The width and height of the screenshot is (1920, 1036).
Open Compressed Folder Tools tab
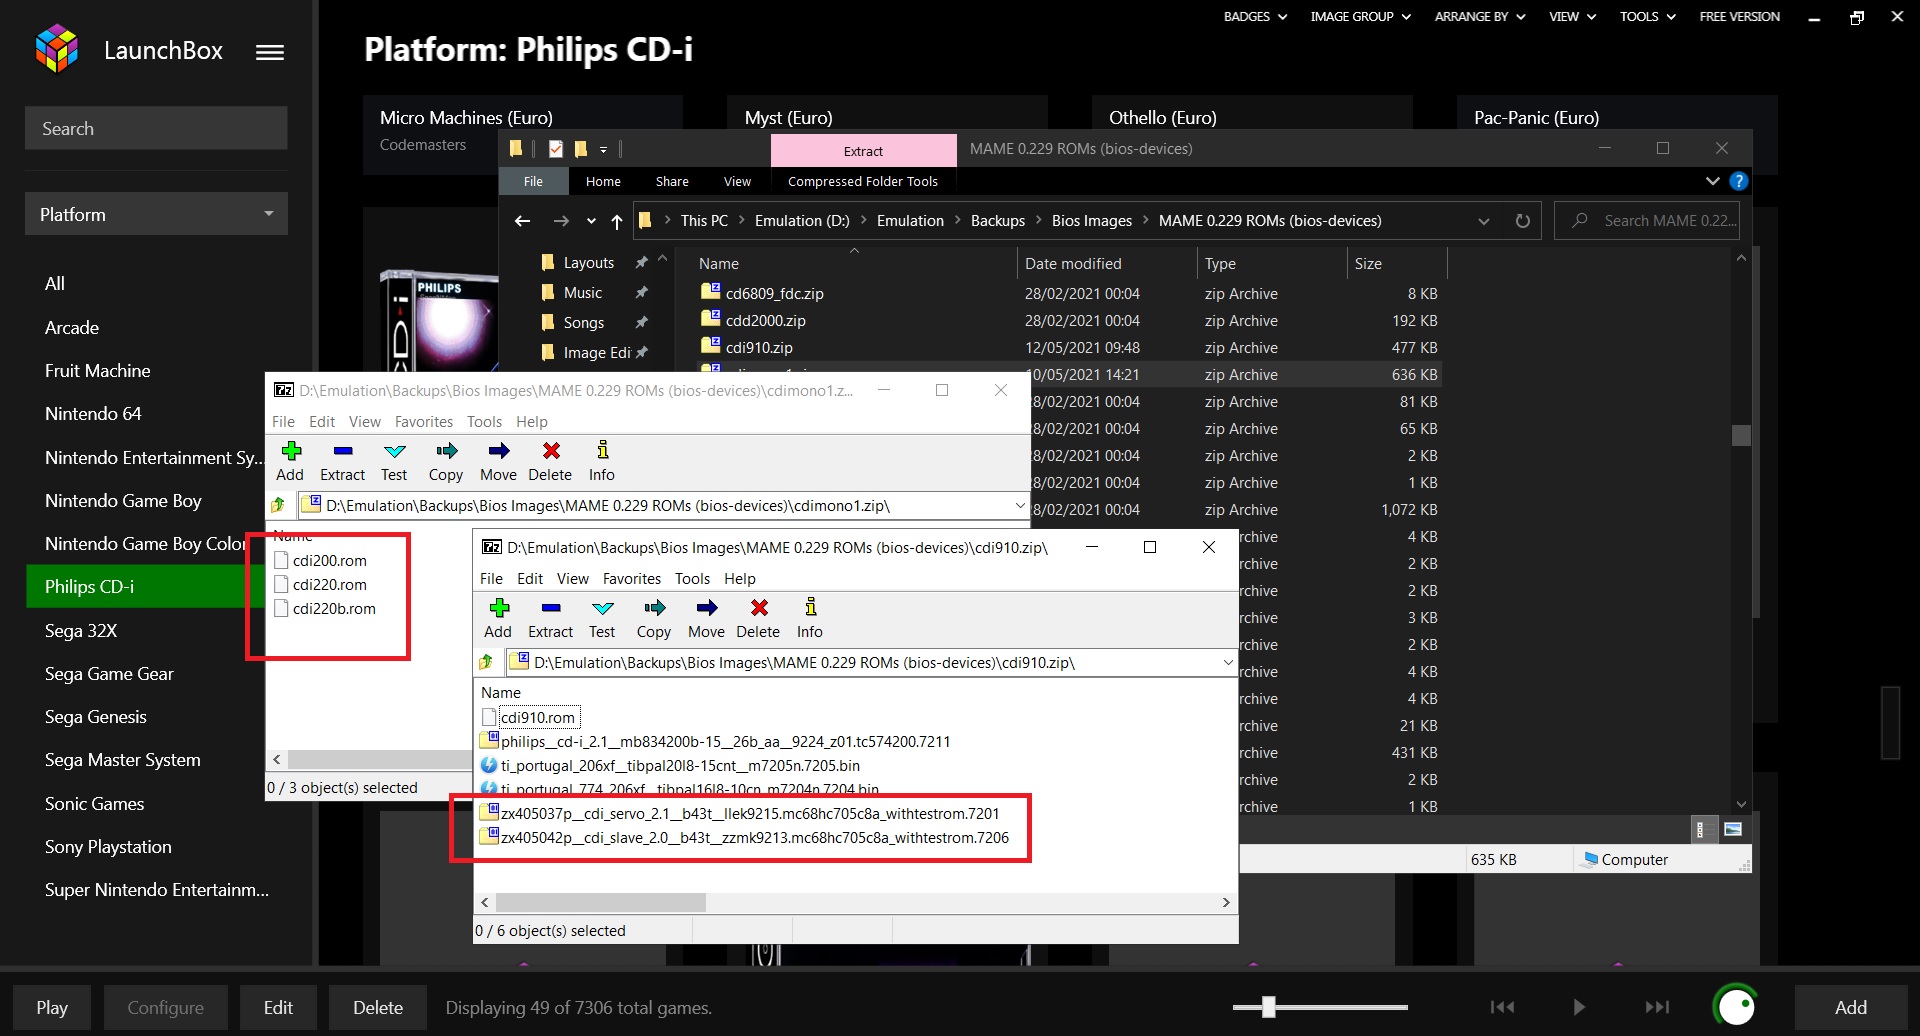click(x=863, y=181)
